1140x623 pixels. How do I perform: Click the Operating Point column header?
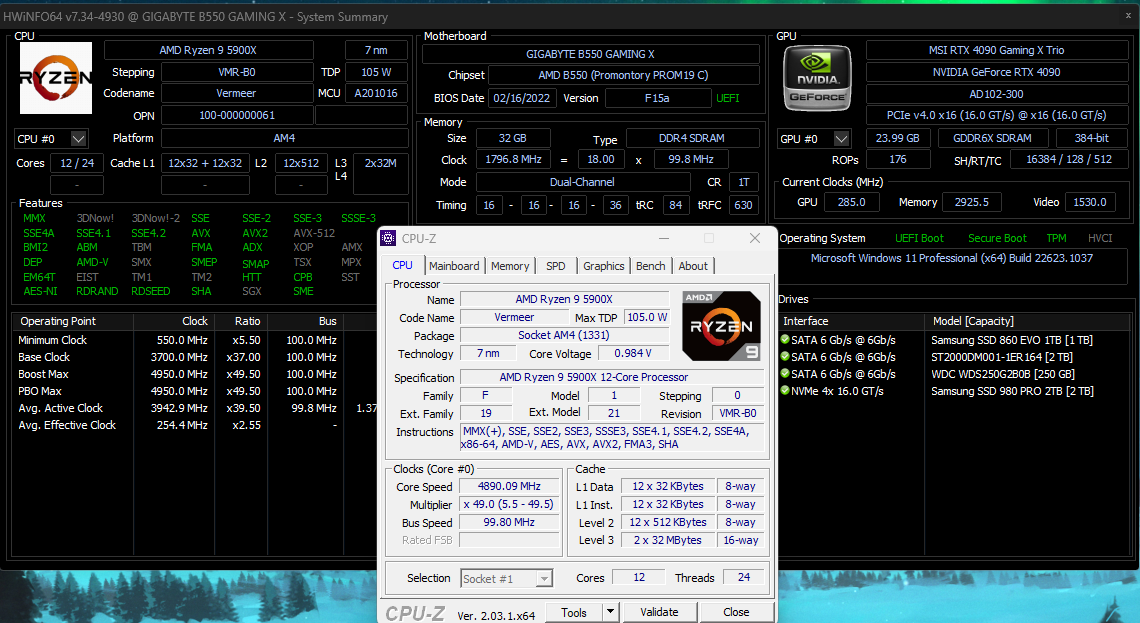tap(59, 321)
